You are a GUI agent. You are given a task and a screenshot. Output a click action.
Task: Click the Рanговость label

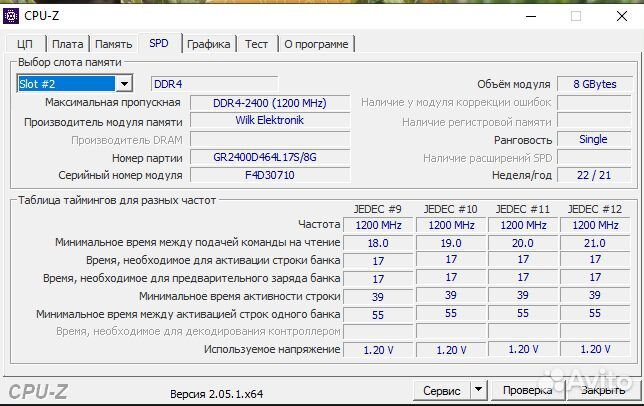point(523,140)
